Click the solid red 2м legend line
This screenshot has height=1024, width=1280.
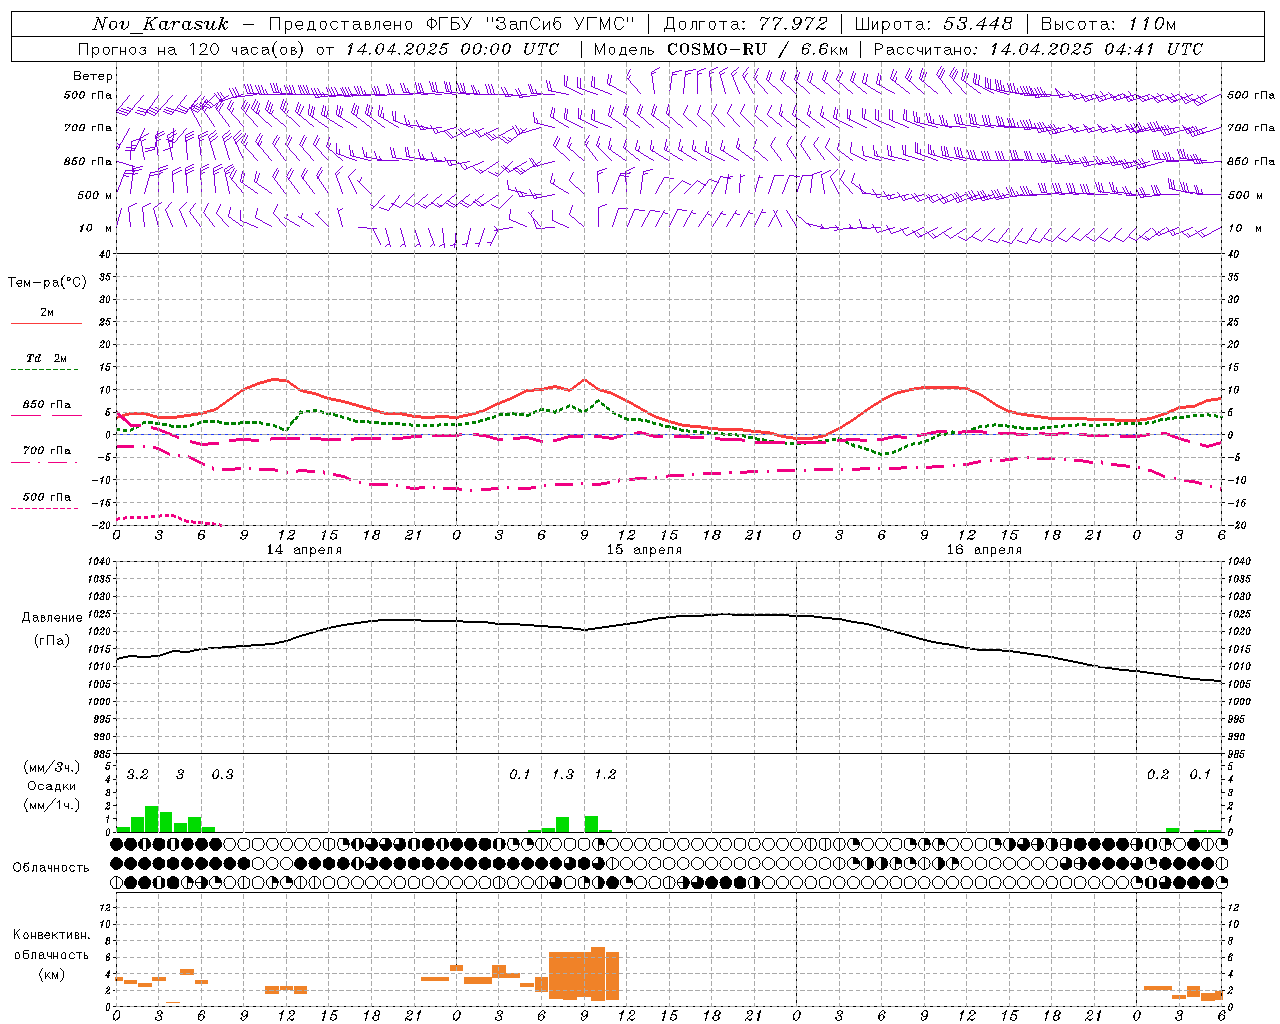click(46, 323)
